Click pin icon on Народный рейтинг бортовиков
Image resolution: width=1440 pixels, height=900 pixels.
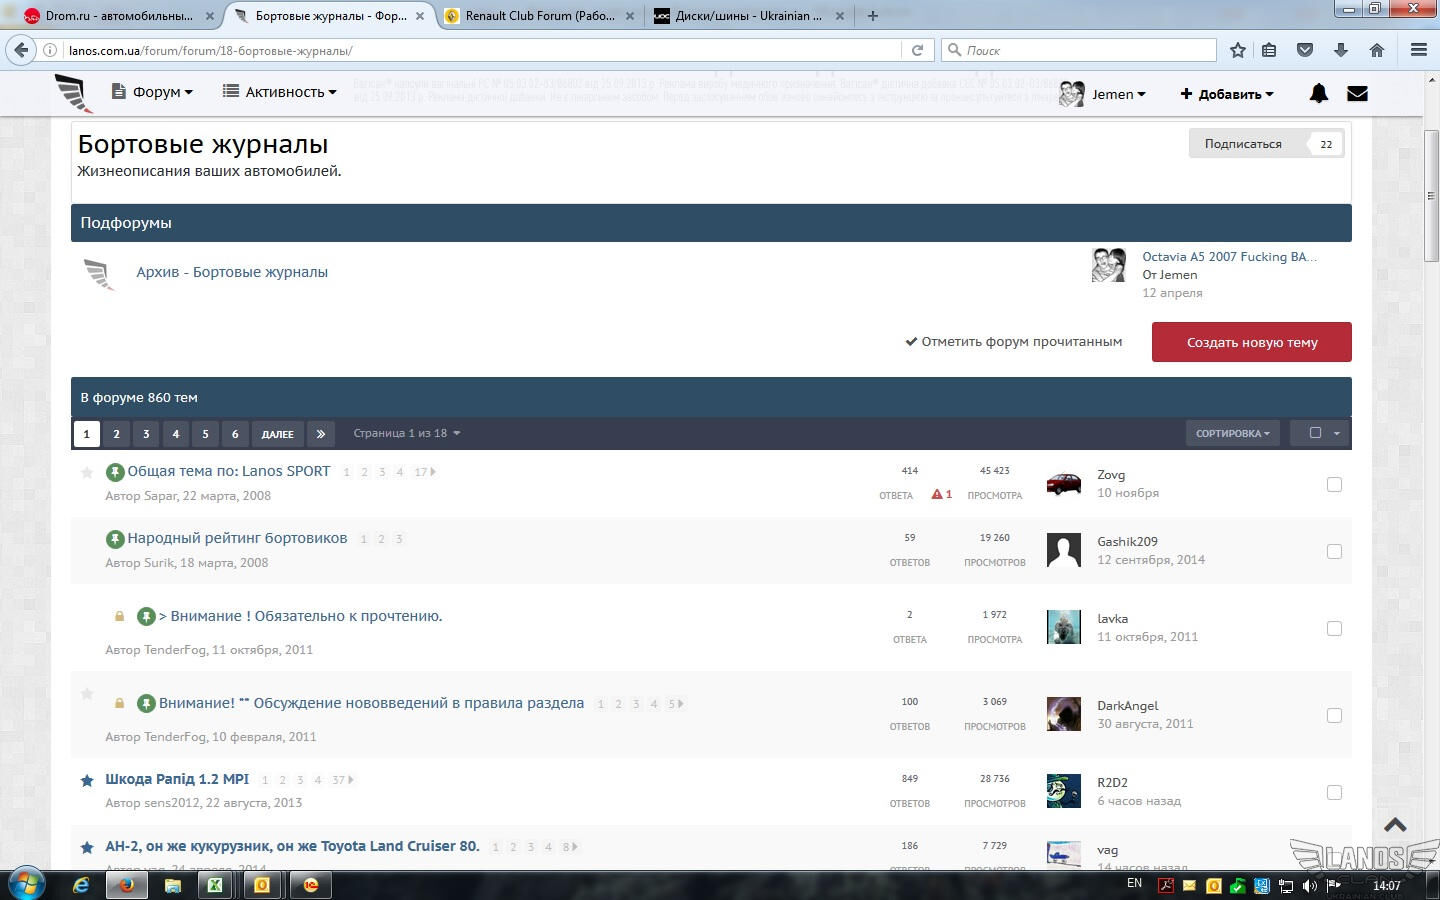[115, 539]
